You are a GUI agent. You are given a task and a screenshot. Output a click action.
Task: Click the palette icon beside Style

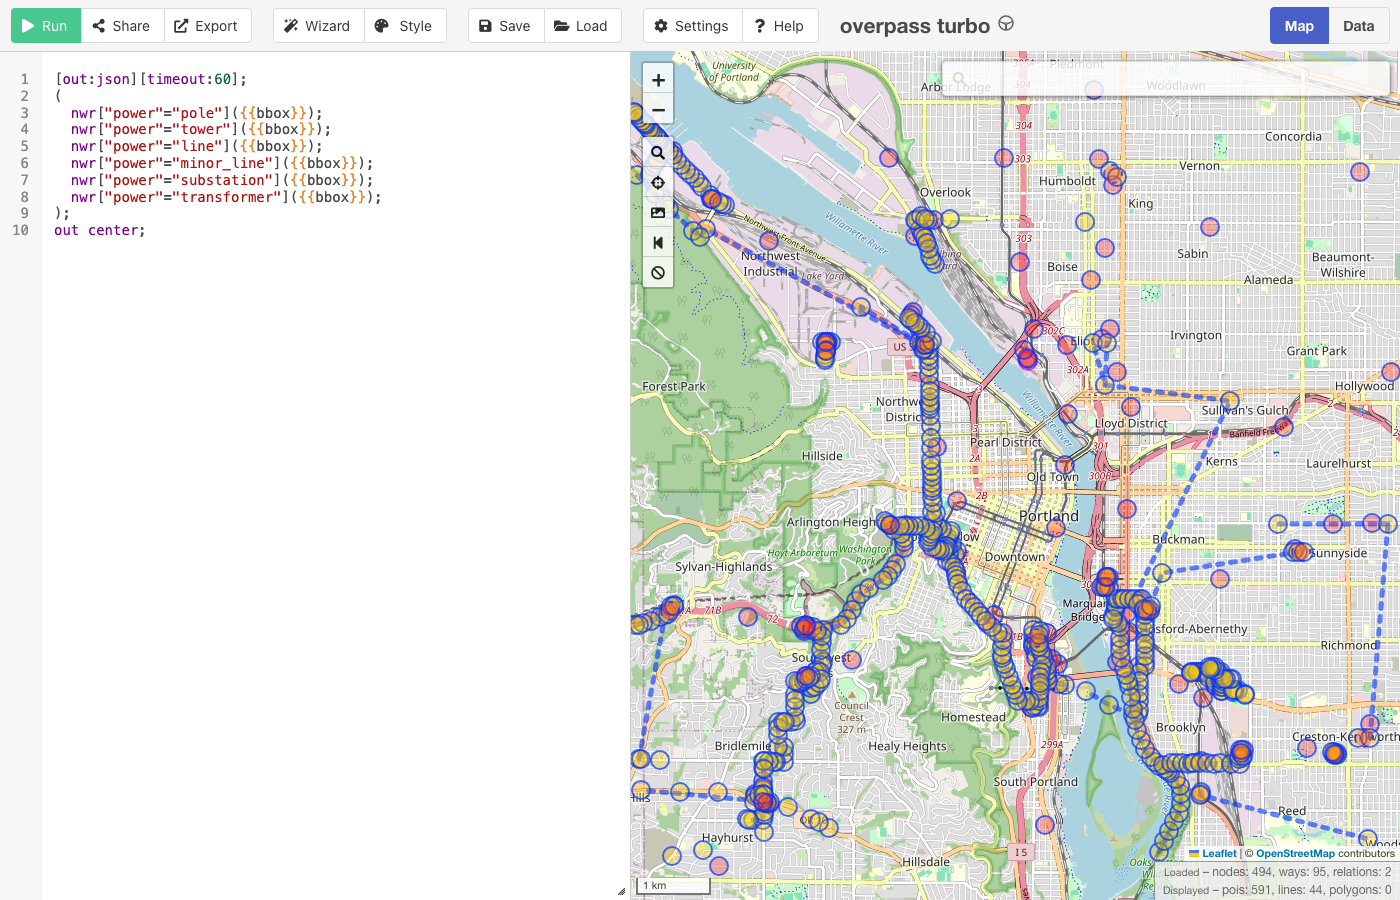coord(382,26)
